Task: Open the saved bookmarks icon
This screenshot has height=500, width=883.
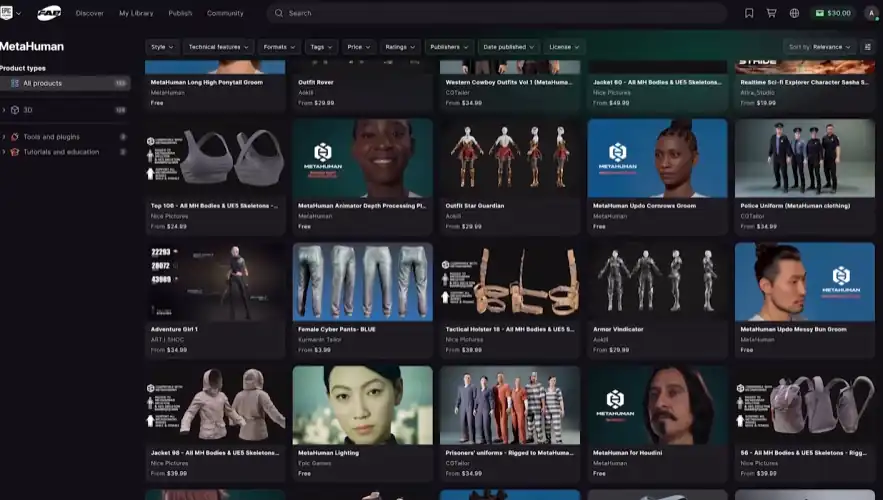Action: click(x=749, y=13)
